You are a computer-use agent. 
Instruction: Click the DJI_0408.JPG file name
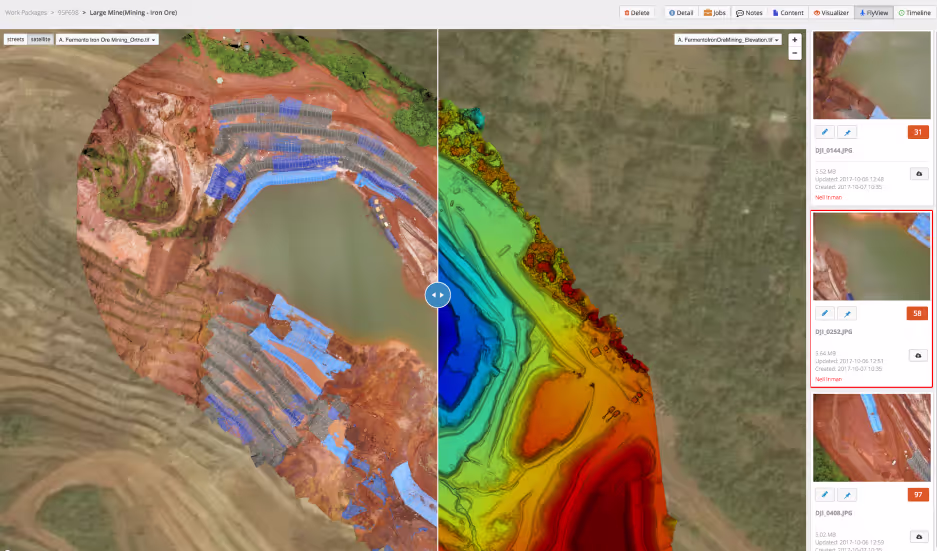[x=834, y=513]
